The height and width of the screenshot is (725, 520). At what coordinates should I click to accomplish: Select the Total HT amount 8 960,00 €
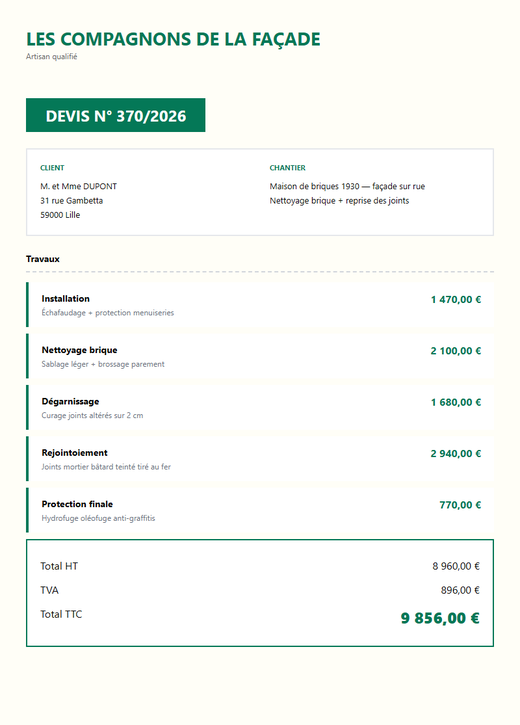point(456,566)
